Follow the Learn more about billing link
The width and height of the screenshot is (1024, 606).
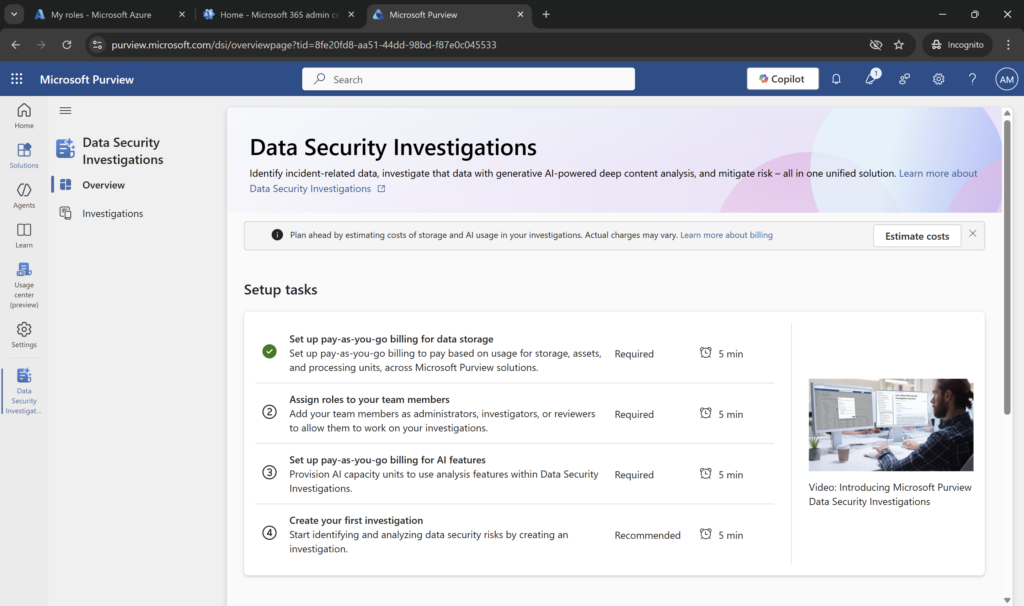726,235
